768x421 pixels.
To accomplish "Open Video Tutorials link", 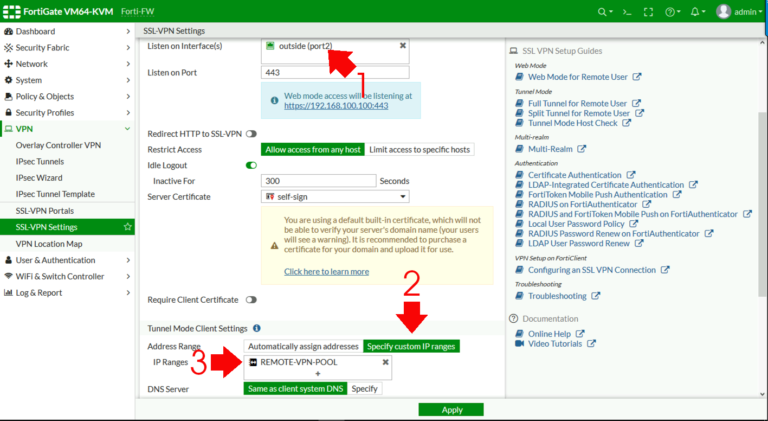I will 555,344.
